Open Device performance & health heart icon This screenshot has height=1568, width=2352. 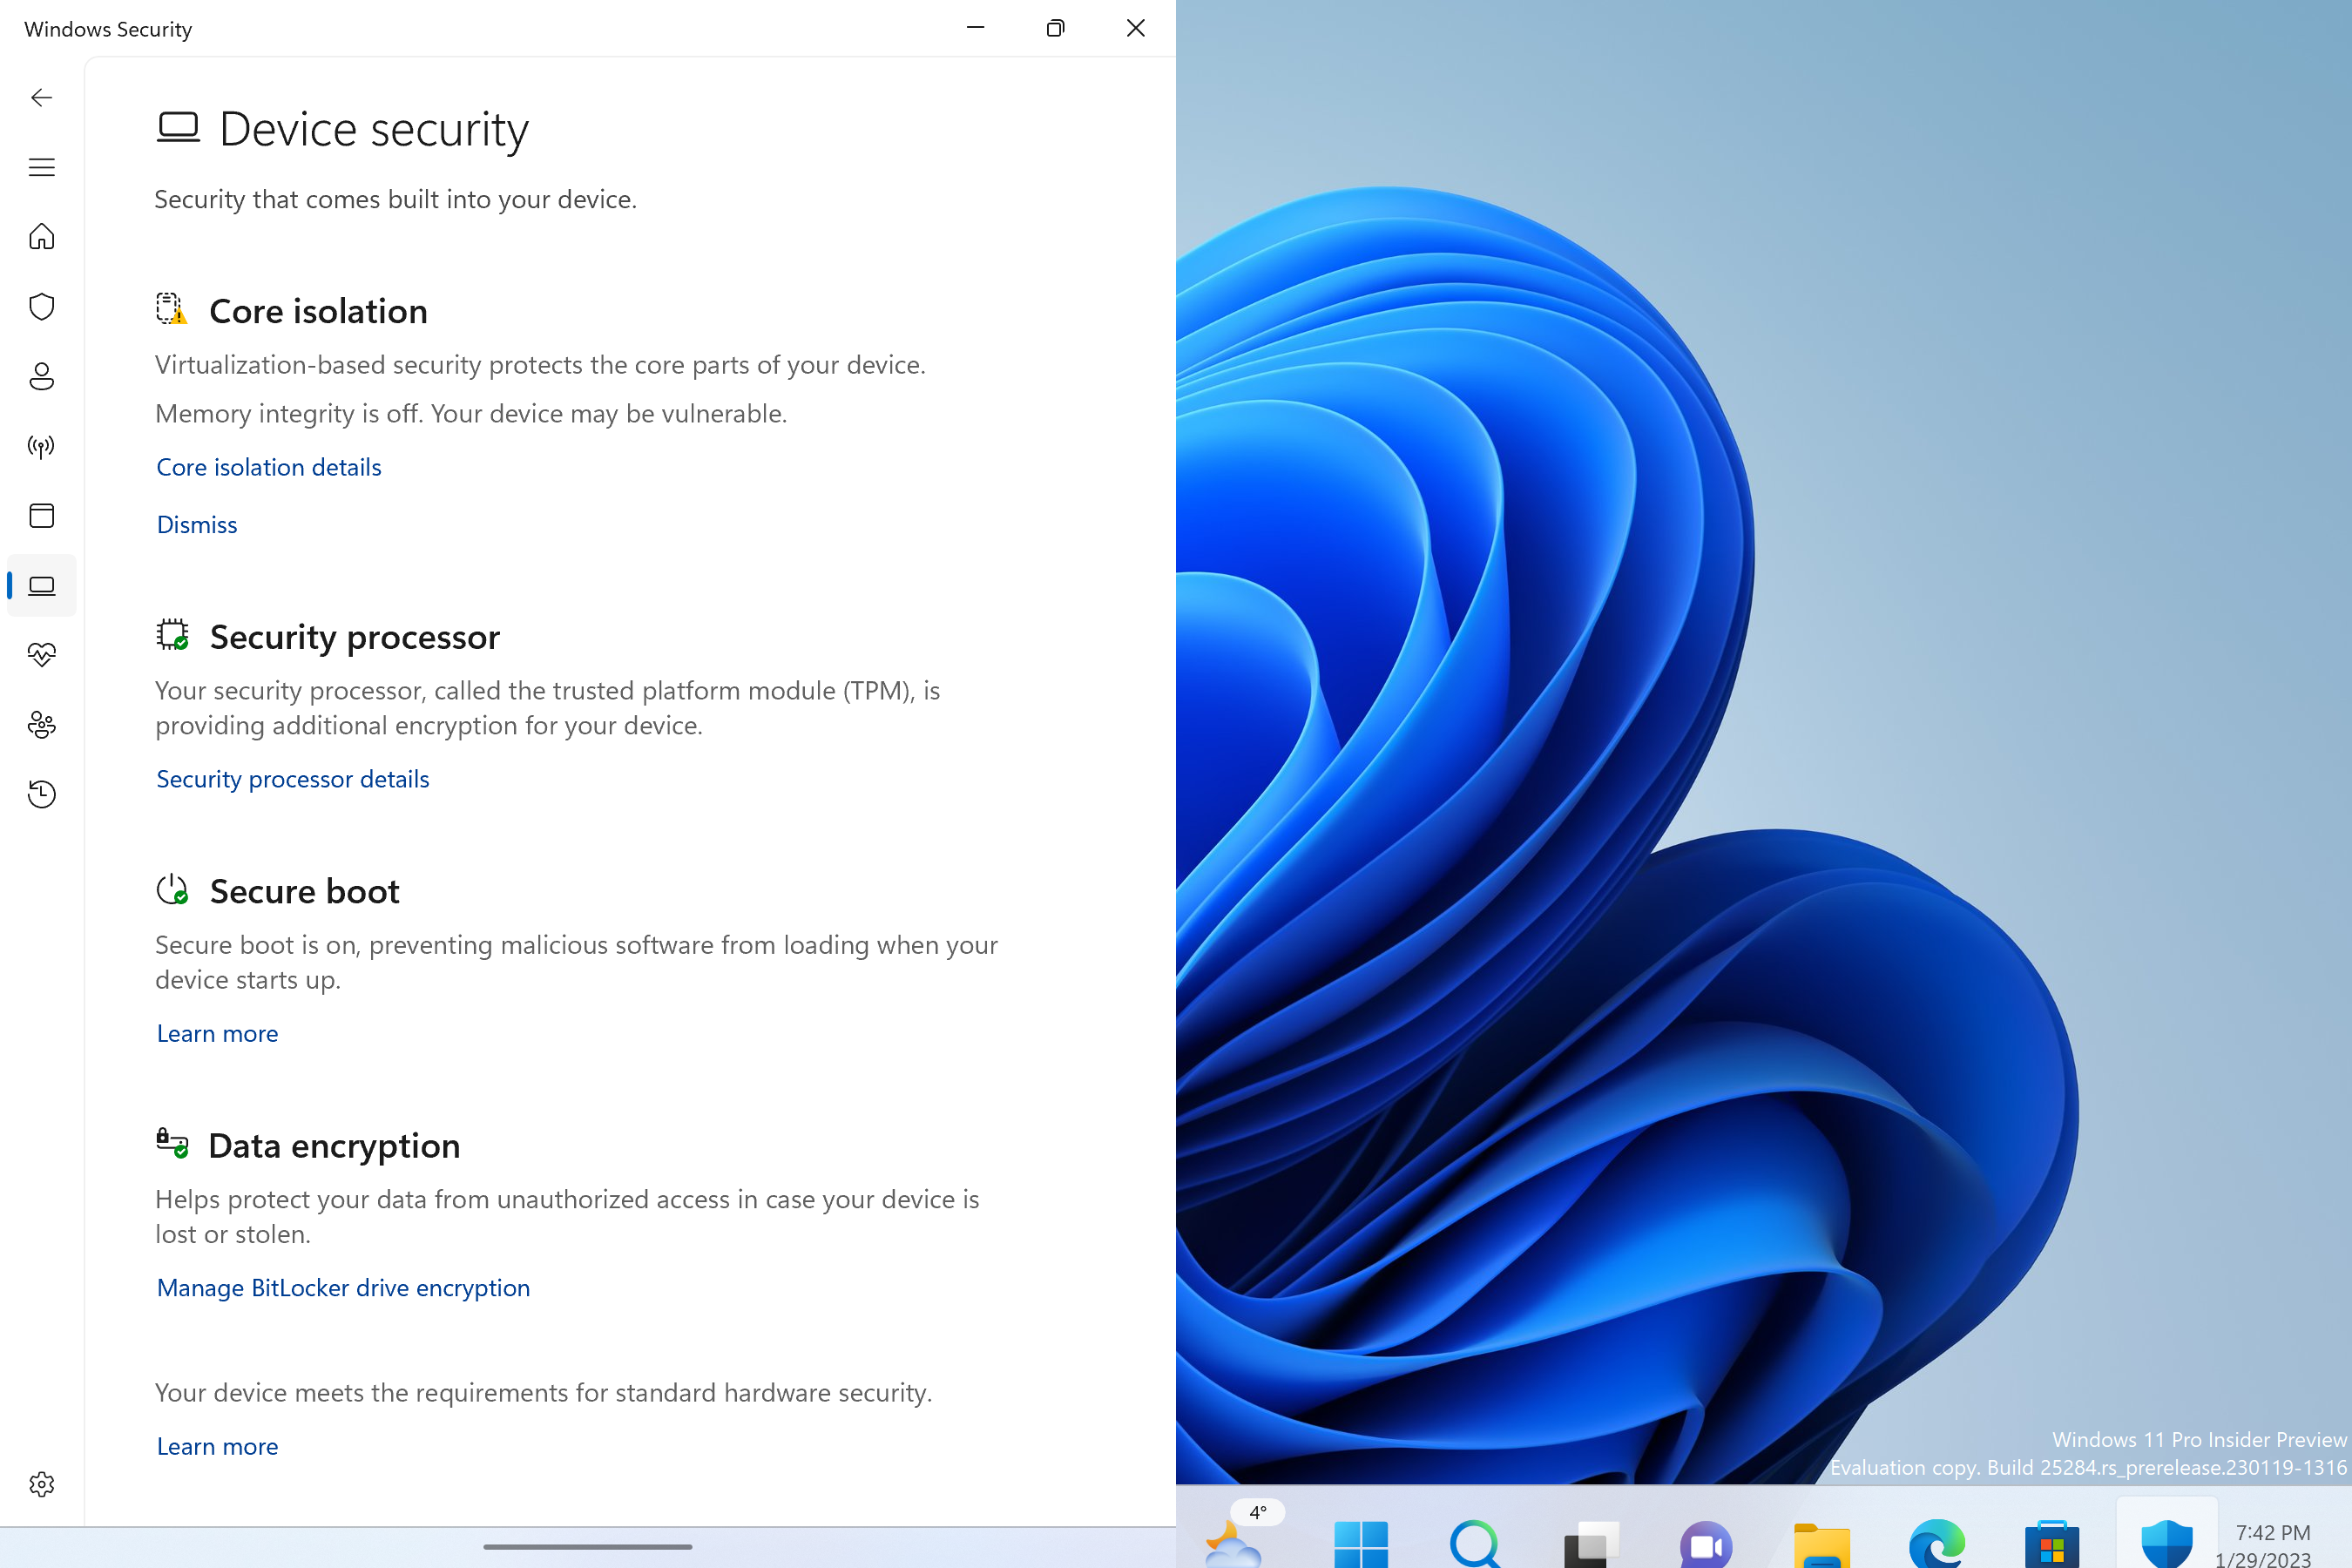coord(41,655)
